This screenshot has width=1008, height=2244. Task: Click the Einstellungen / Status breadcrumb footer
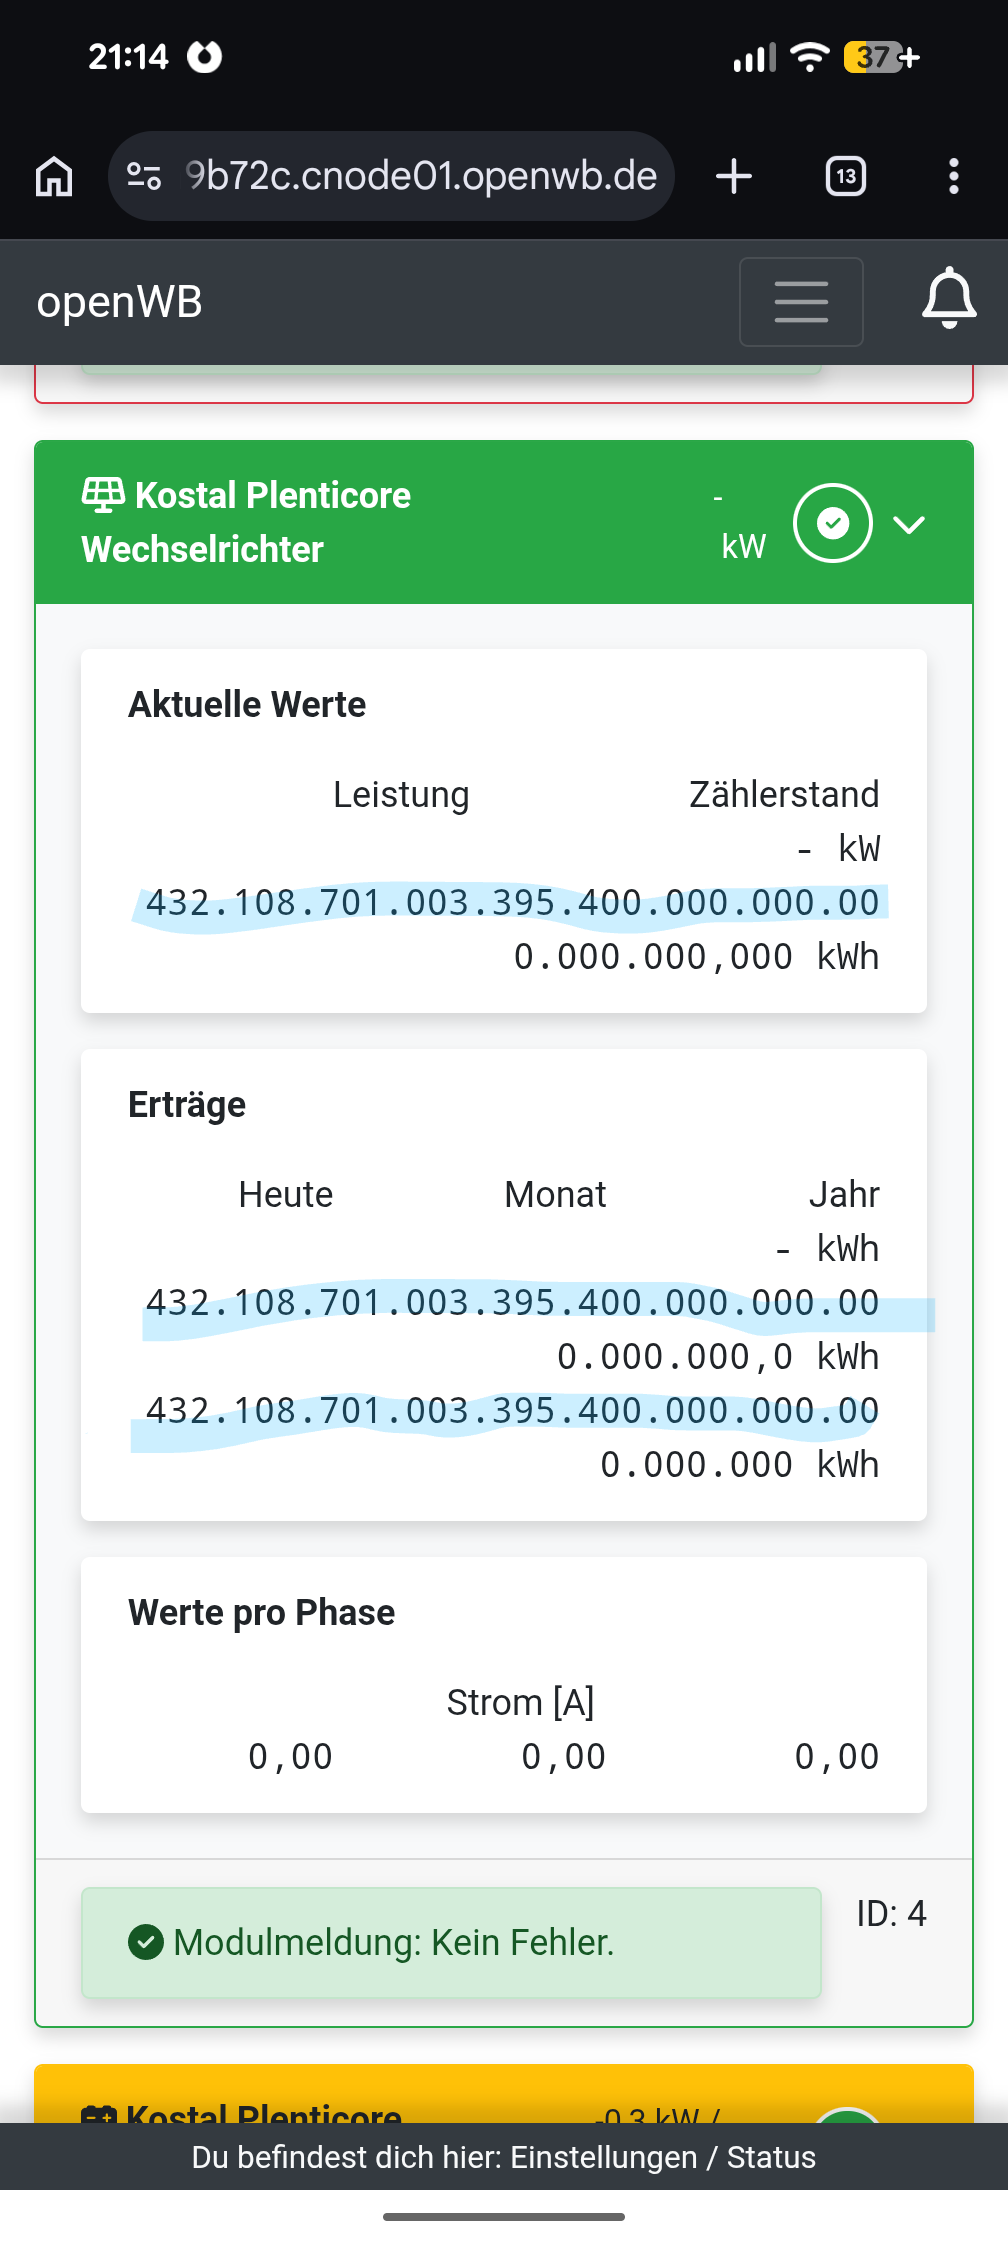click(x=504, y=2157)
